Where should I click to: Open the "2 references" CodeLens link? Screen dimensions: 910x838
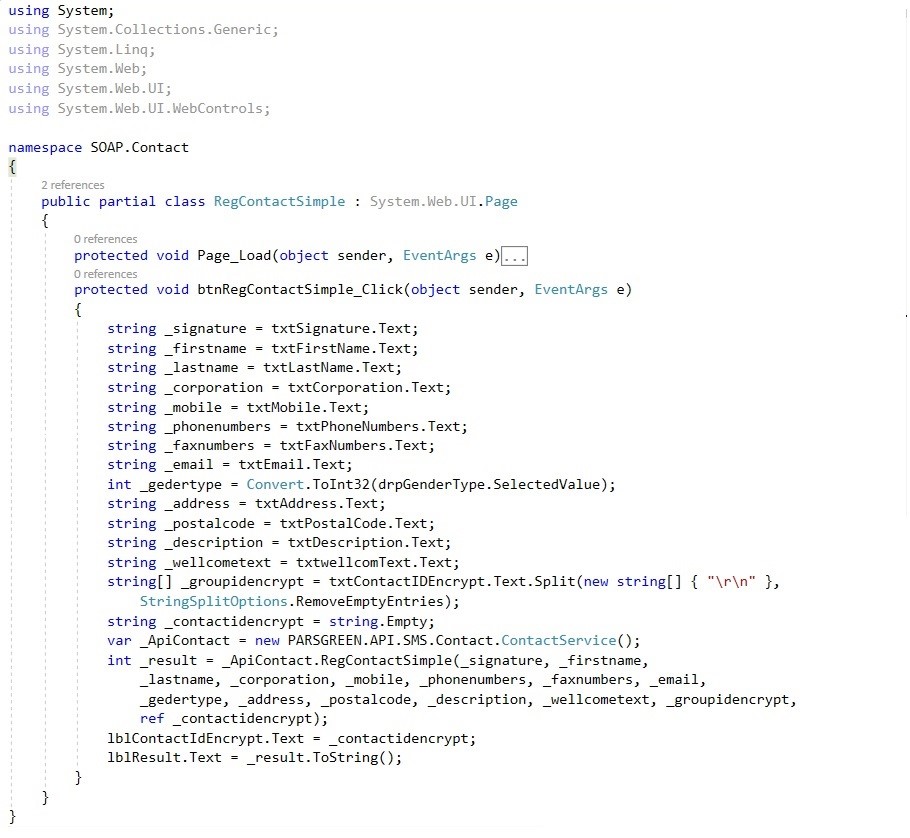tap(72, 185)
